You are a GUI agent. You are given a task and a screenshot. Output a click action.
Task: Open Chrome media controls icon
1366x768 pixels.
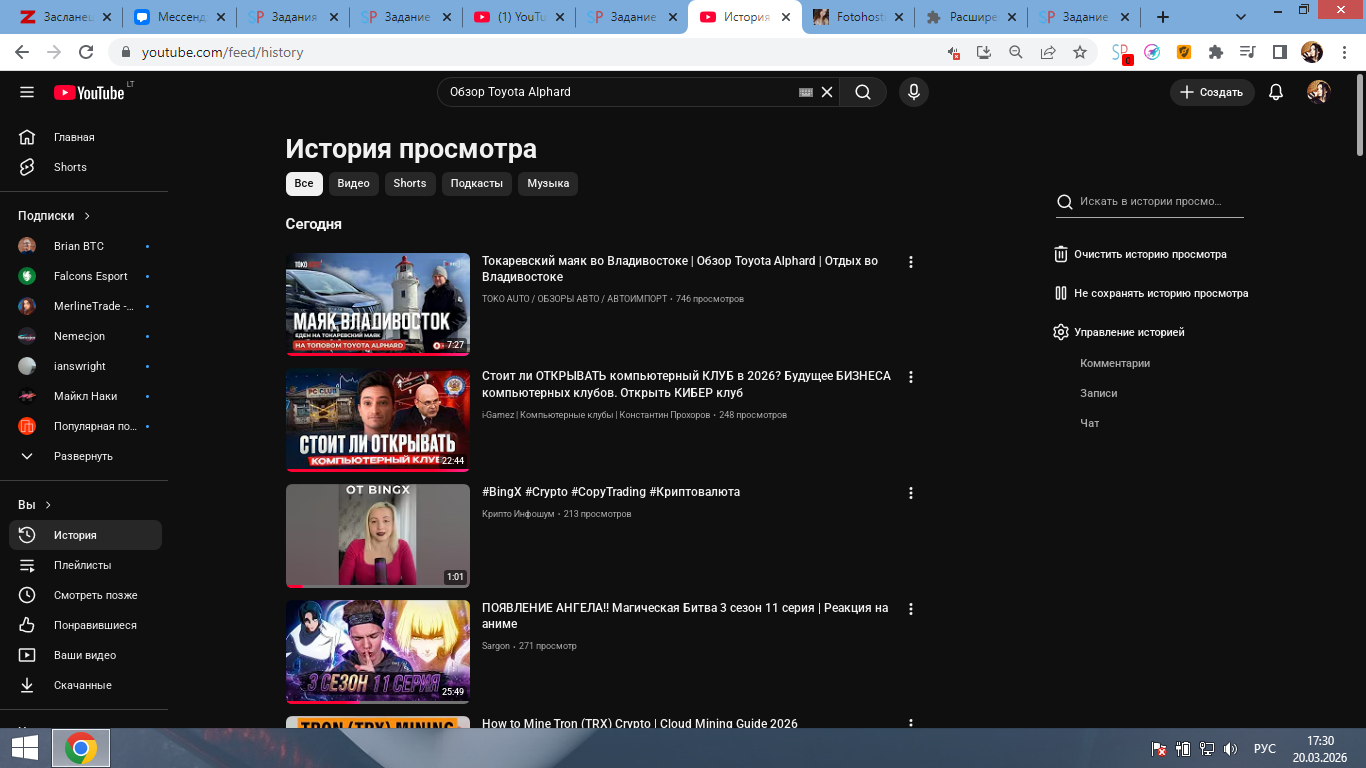click(1247, 52)
